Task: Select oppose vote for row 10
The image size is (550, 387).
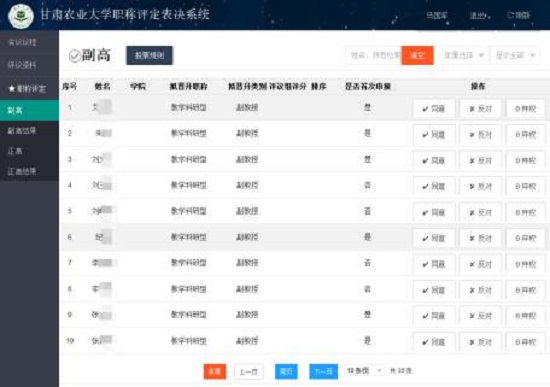Action: [481, 342]
